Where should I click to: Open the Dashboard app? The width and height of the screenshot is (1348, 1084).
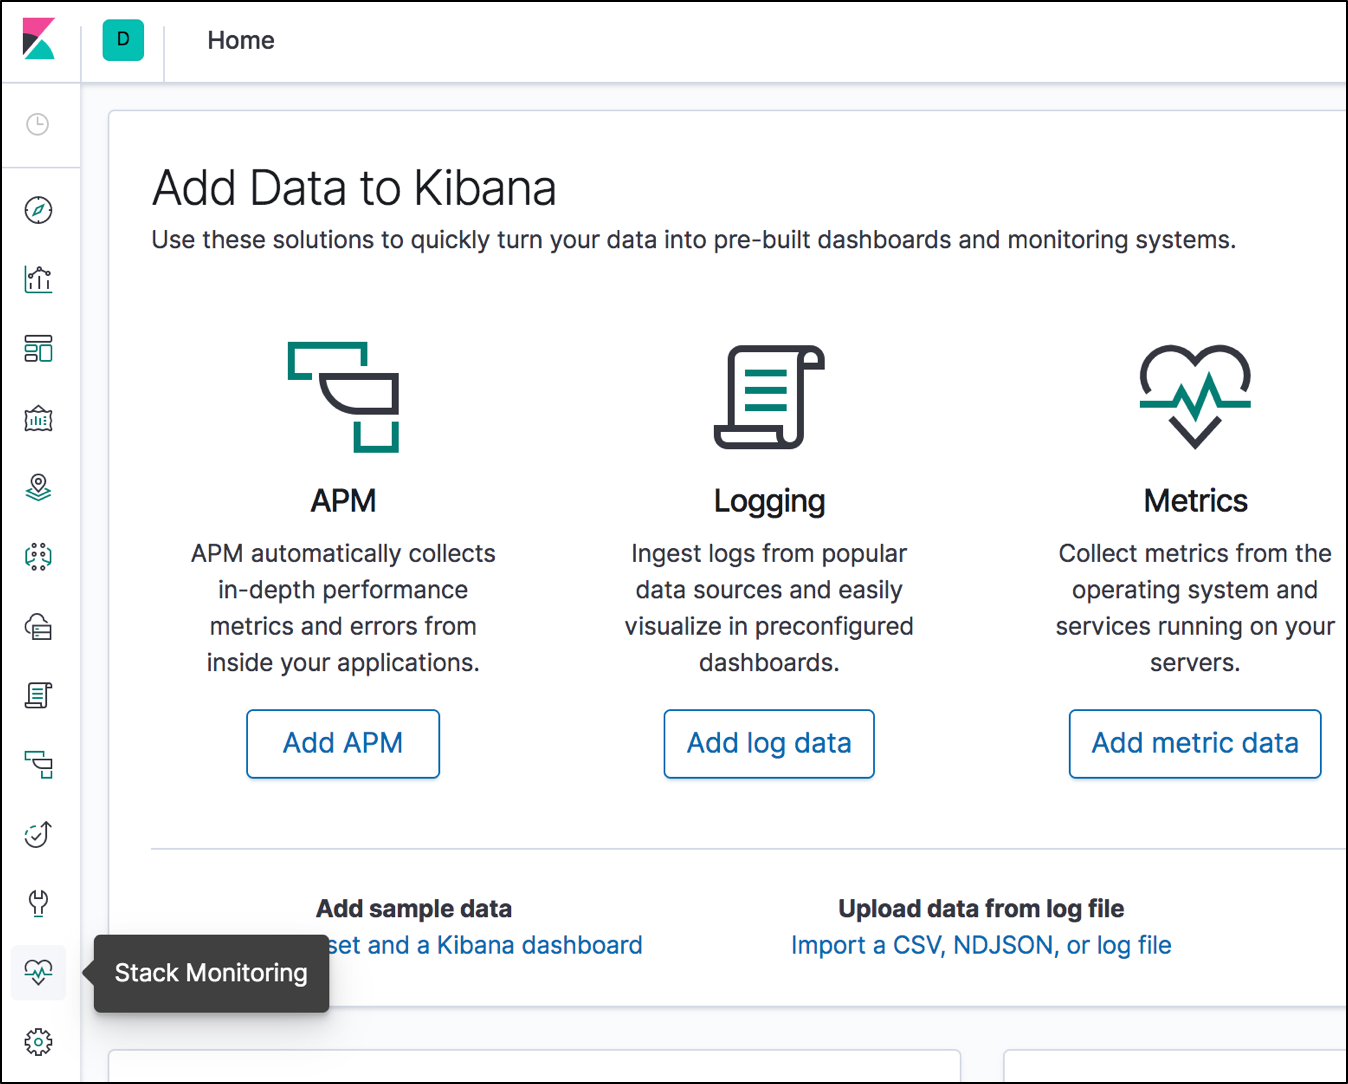tap(37, 348)
